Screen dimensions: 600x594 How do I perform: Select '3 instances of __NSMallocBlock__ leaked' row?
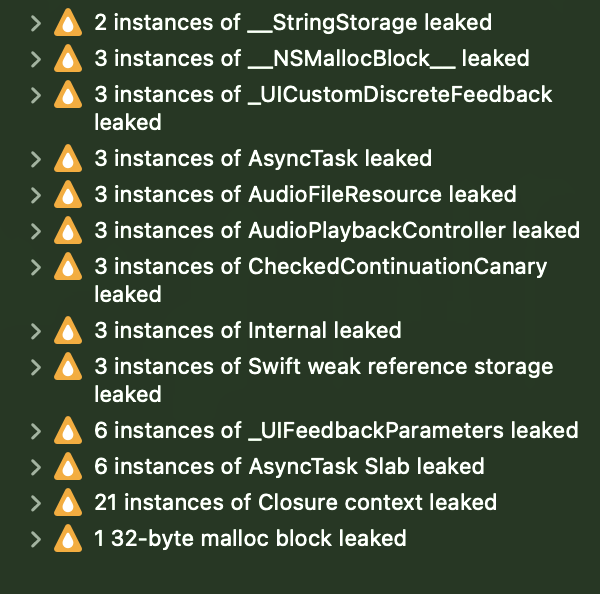pyautogui.click(x=311, y=59)
